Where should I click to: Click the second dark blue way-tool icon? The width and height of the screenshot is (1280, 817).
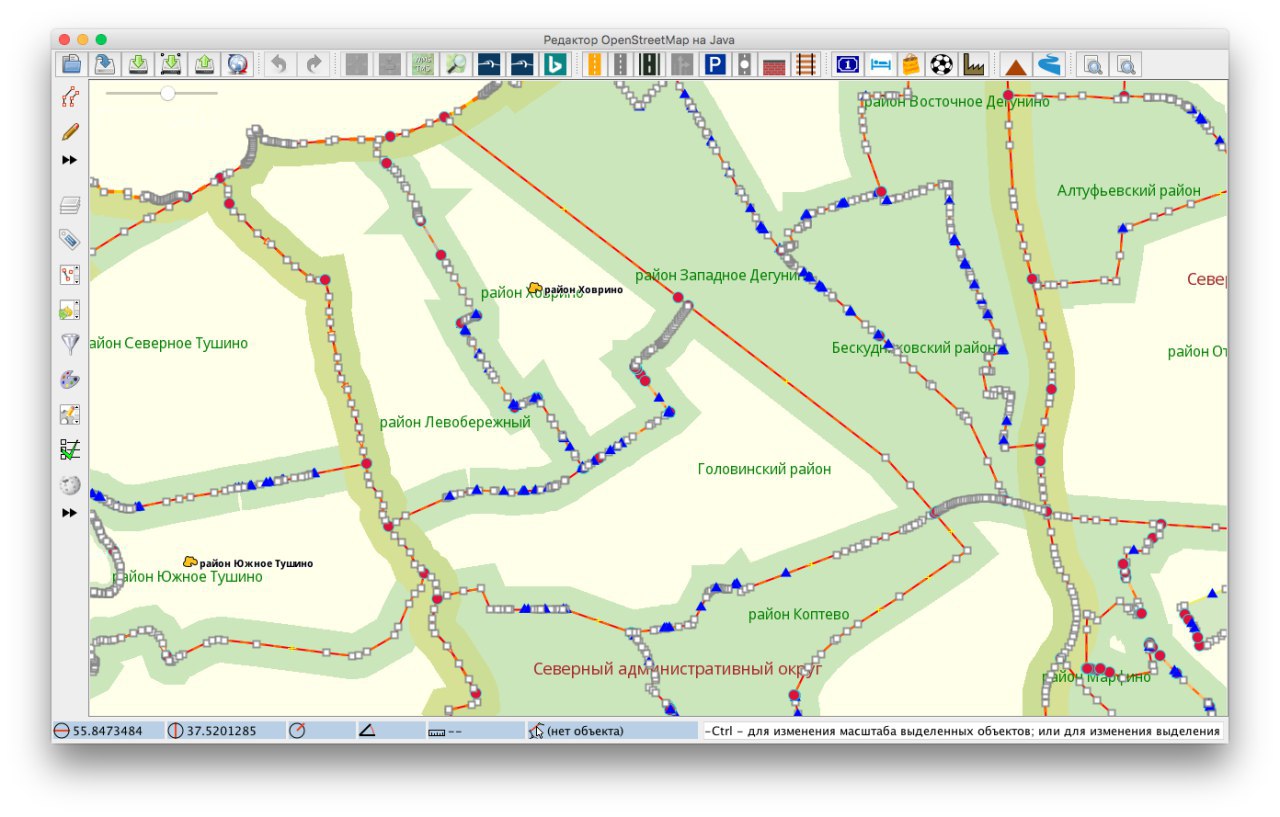pyautogui.click(x=522, y=64)
